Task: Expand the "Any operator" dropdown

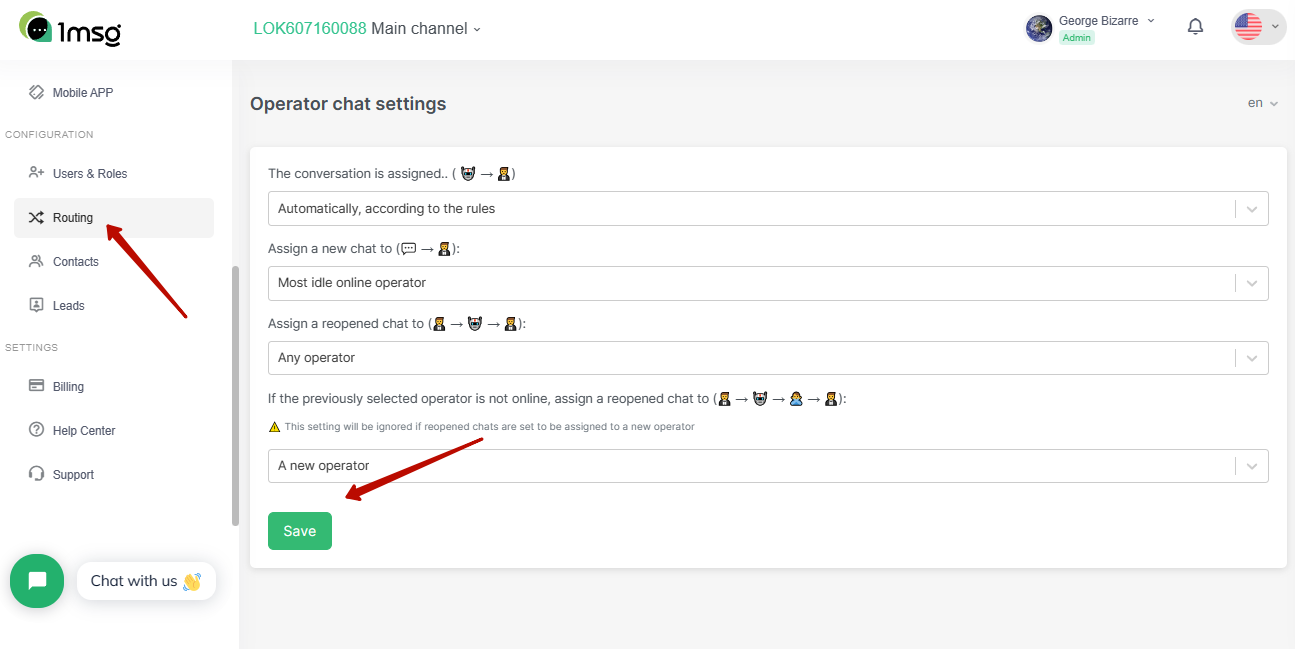Action: 768,357
